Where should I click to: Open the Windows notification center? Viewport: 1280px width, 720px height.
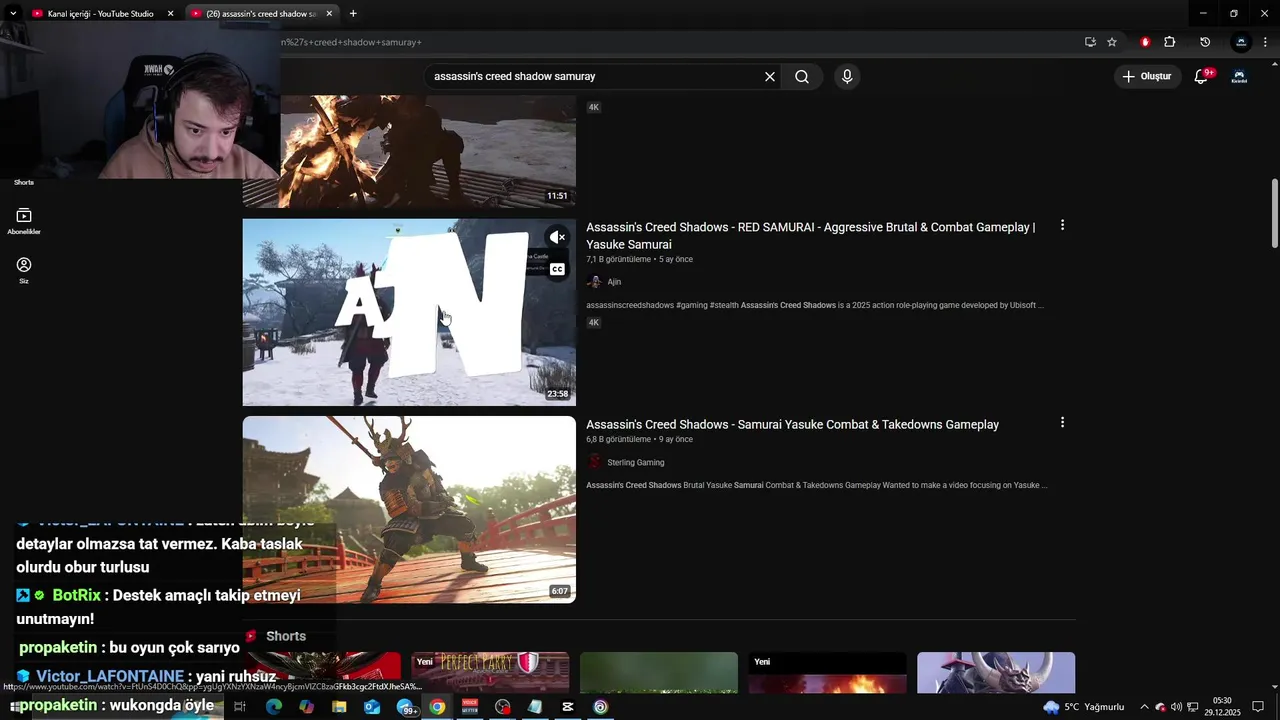pos(1258,707)
